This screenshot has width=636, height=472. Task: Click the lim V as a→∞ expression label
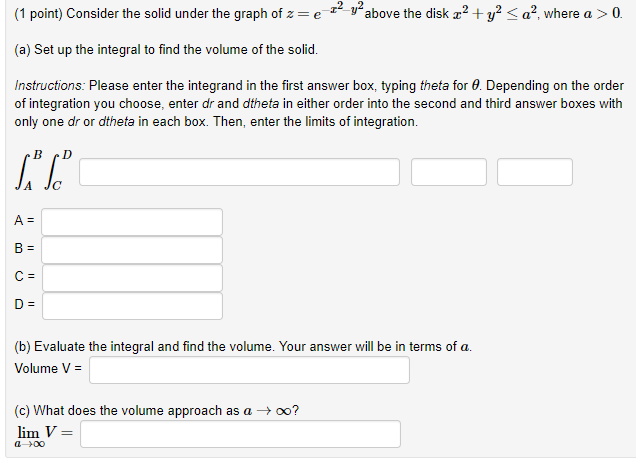(x=44, y=436)
